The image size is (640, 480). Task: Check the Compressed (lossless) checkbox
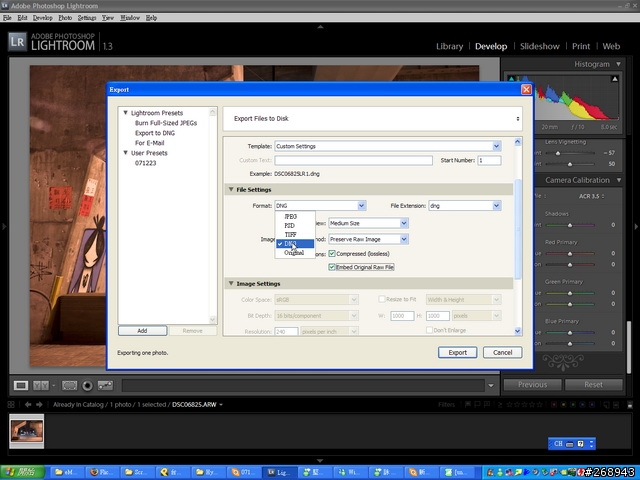click(332, 253)
